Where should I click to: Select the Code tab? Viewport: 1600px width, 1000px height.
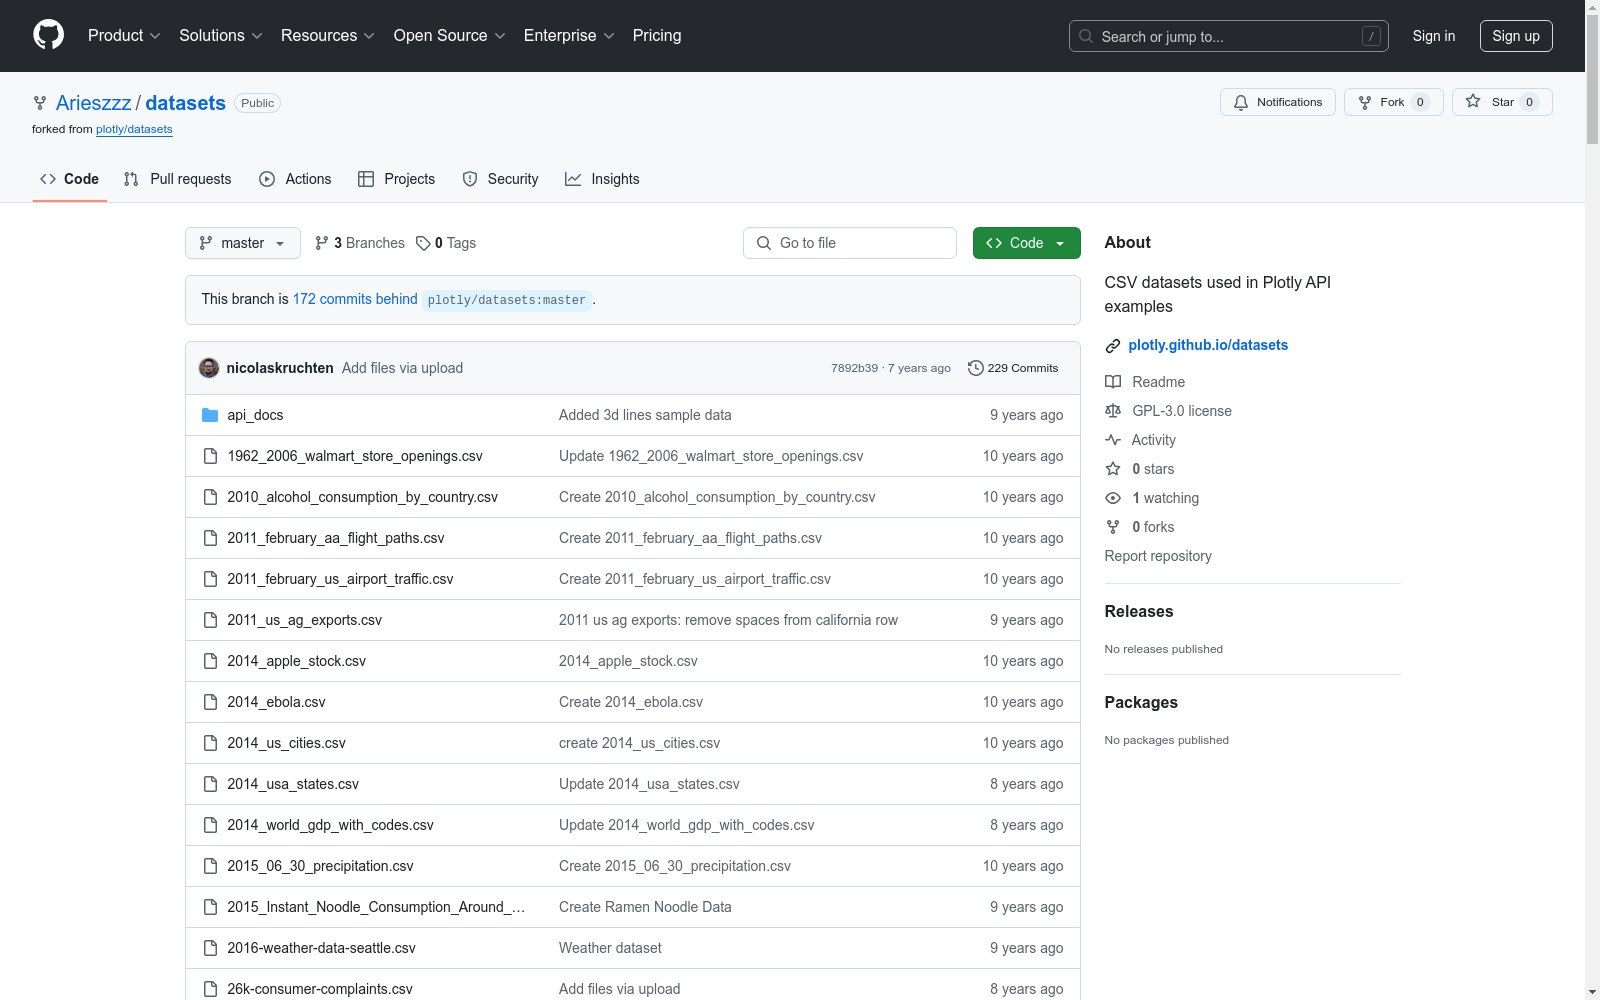[70, 179]
